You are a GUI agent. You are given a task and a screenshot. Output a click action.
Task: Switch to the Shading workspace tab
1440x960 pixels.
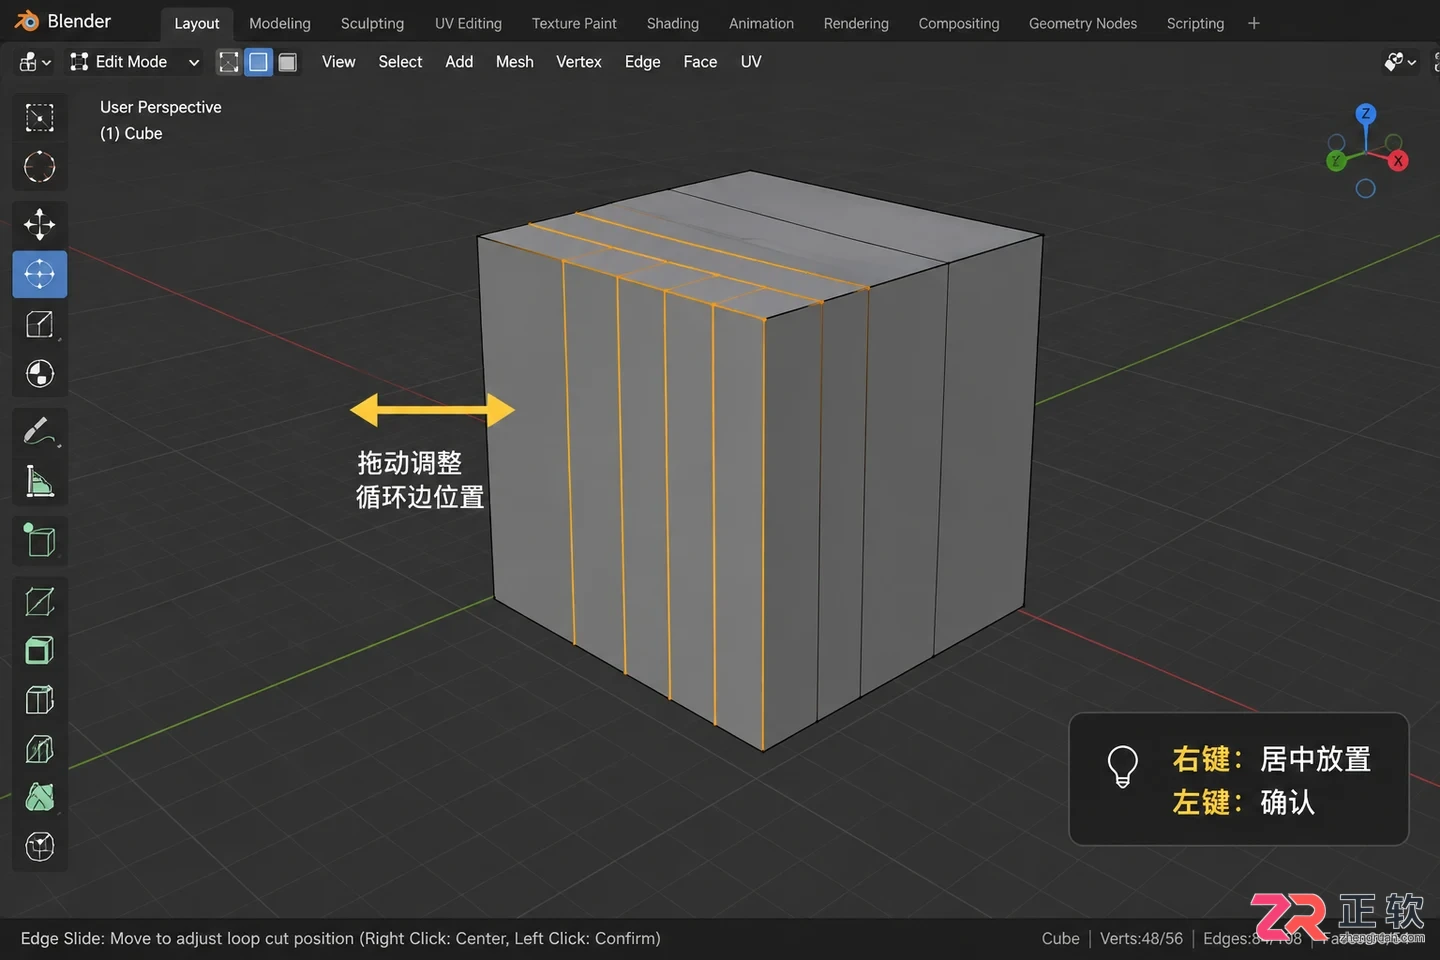pyautogui.click(x=673, y=23)
